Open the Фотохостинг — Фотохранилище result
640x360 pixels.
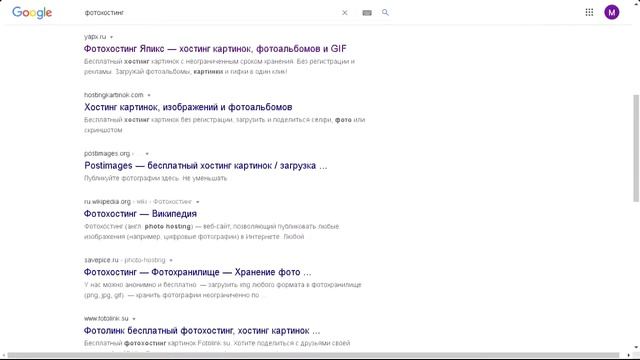tap(198, 272)
